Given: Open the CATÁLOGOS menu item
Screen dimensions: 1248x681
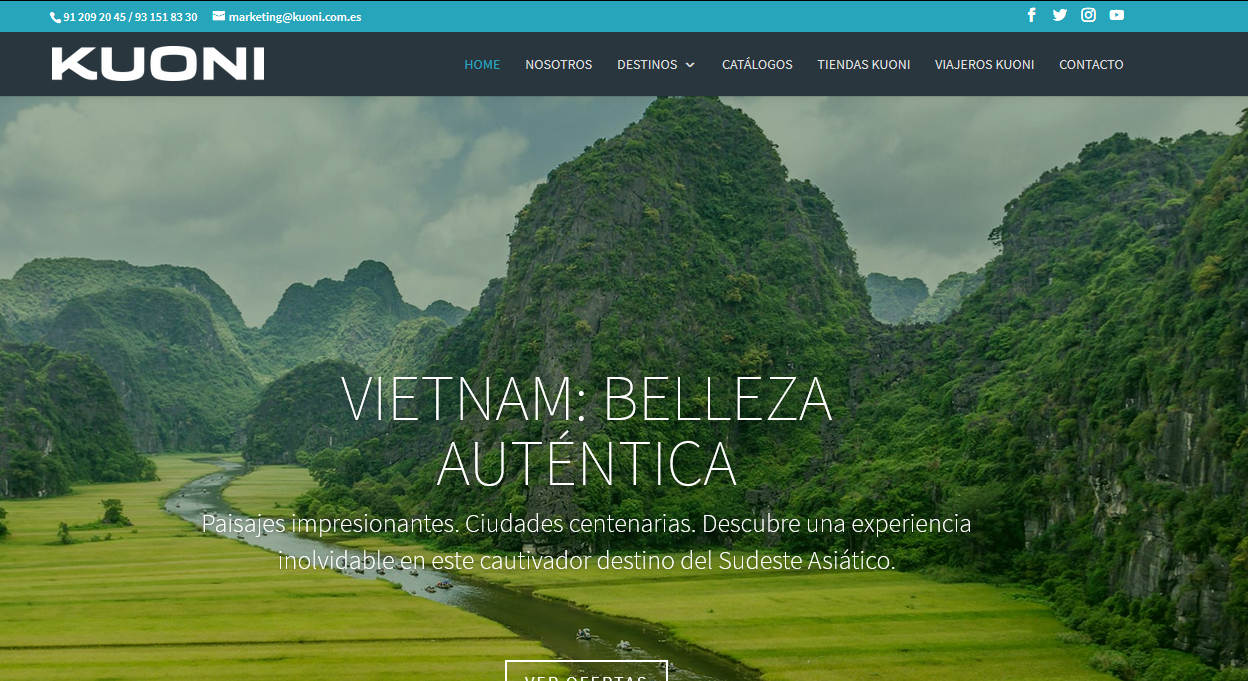Looking at the screenshot, I should coord(757,64).
